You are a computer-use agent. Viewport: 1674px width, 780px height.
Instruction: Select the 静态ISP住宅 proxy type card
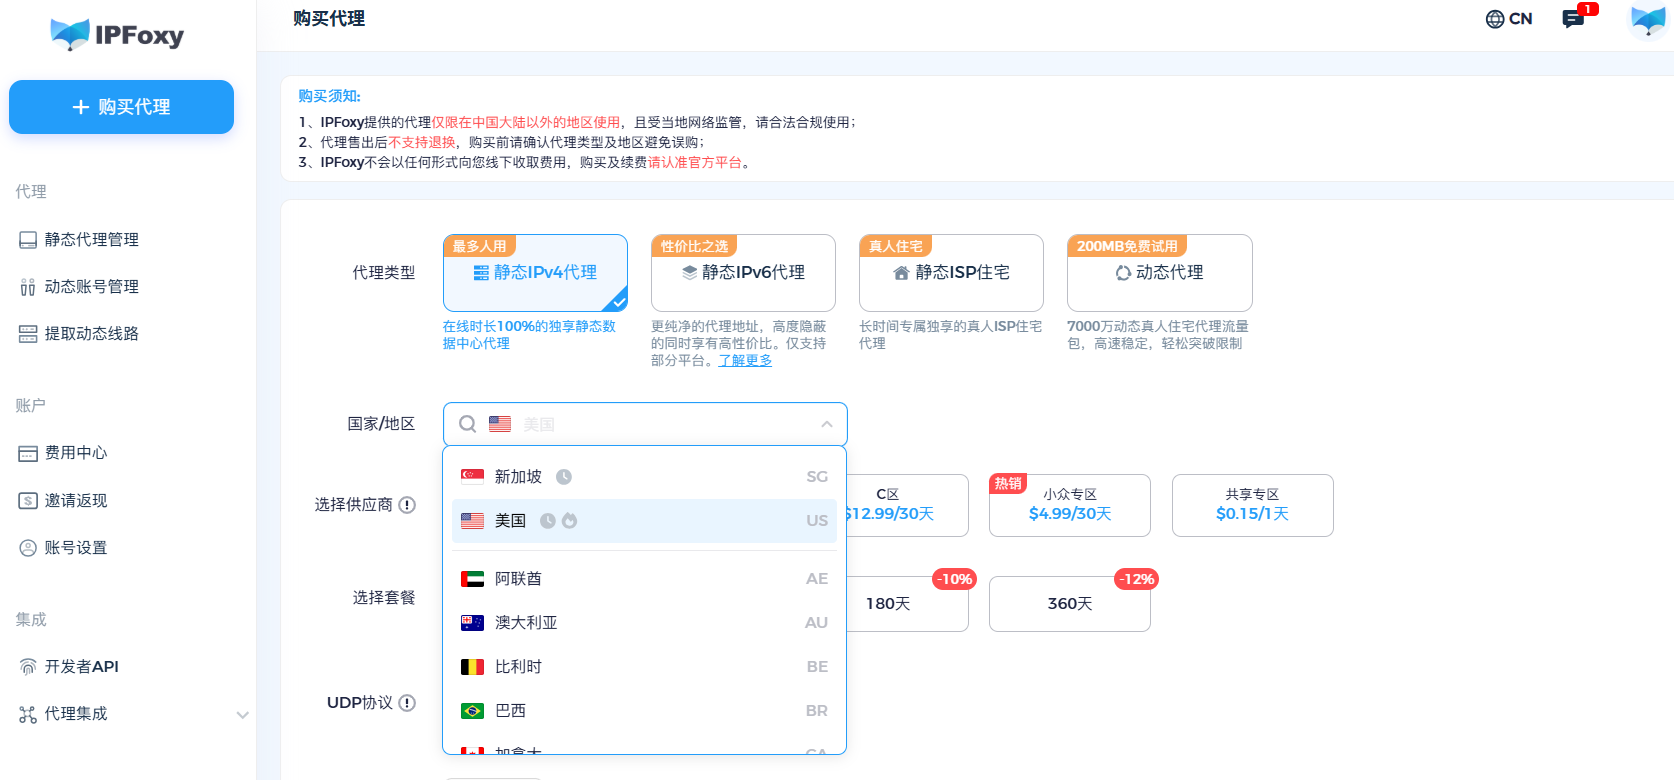click(x=951, y=273)
